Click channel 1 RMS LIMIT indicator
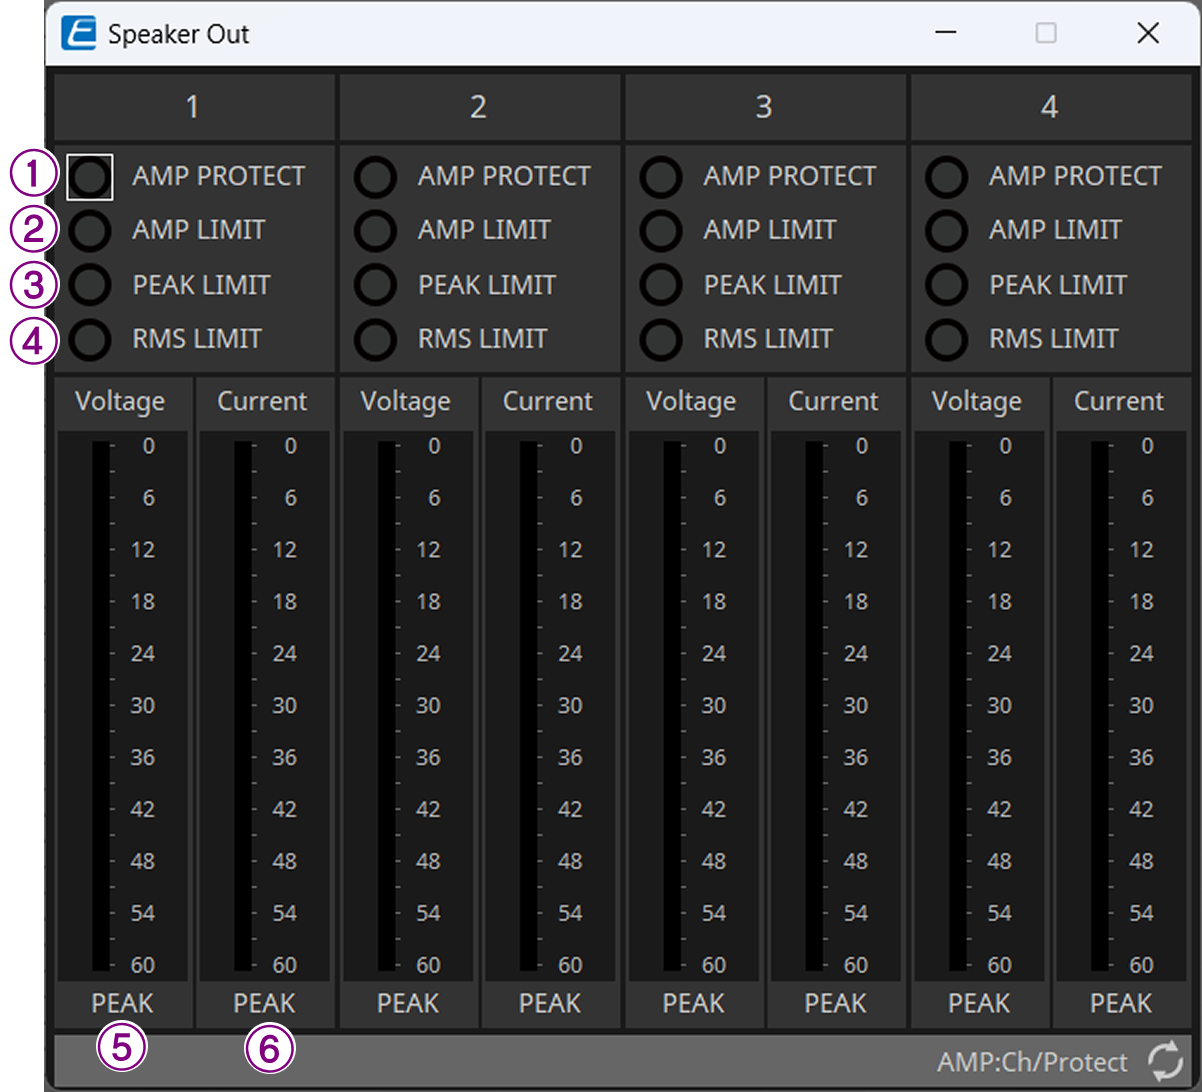Screen dimensions: 1202x1092 (x=90, y=339)
